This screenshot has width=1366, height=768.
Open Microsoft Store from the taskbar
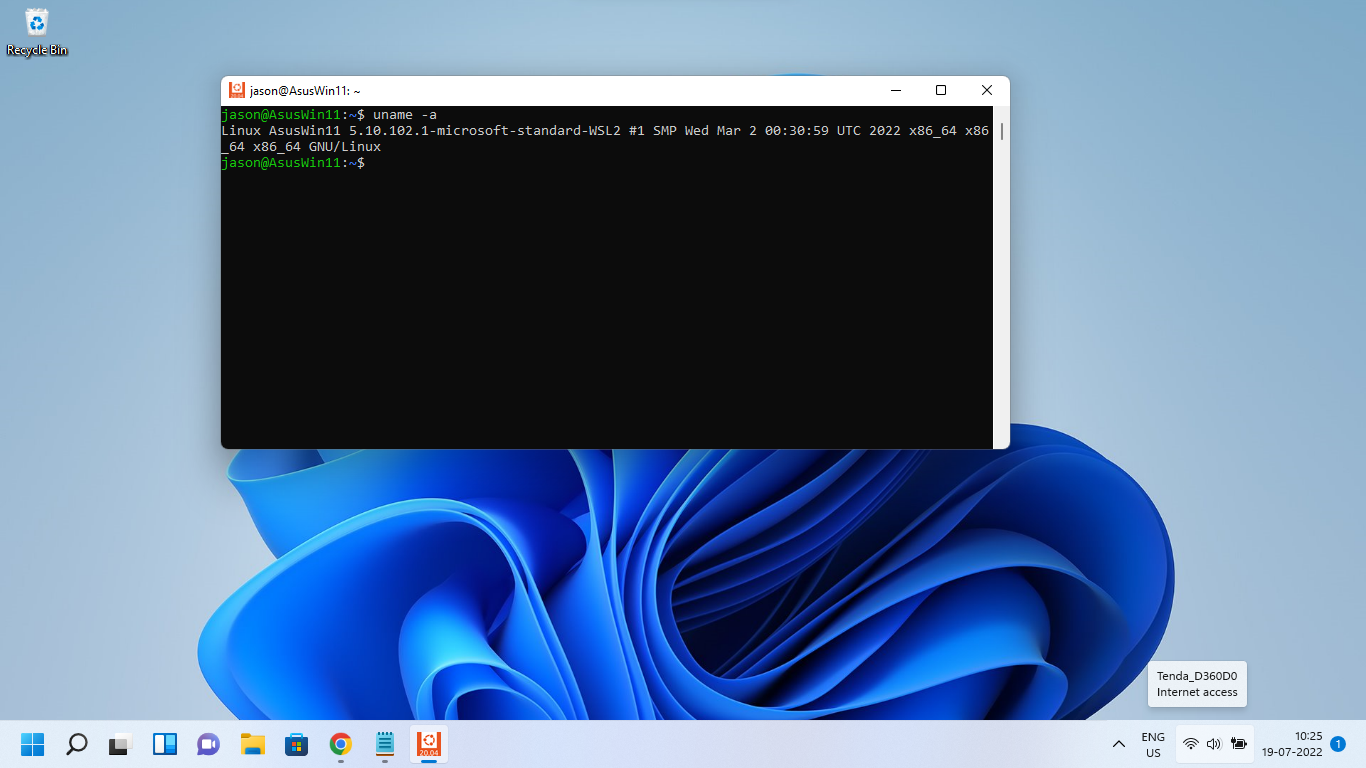296,744
